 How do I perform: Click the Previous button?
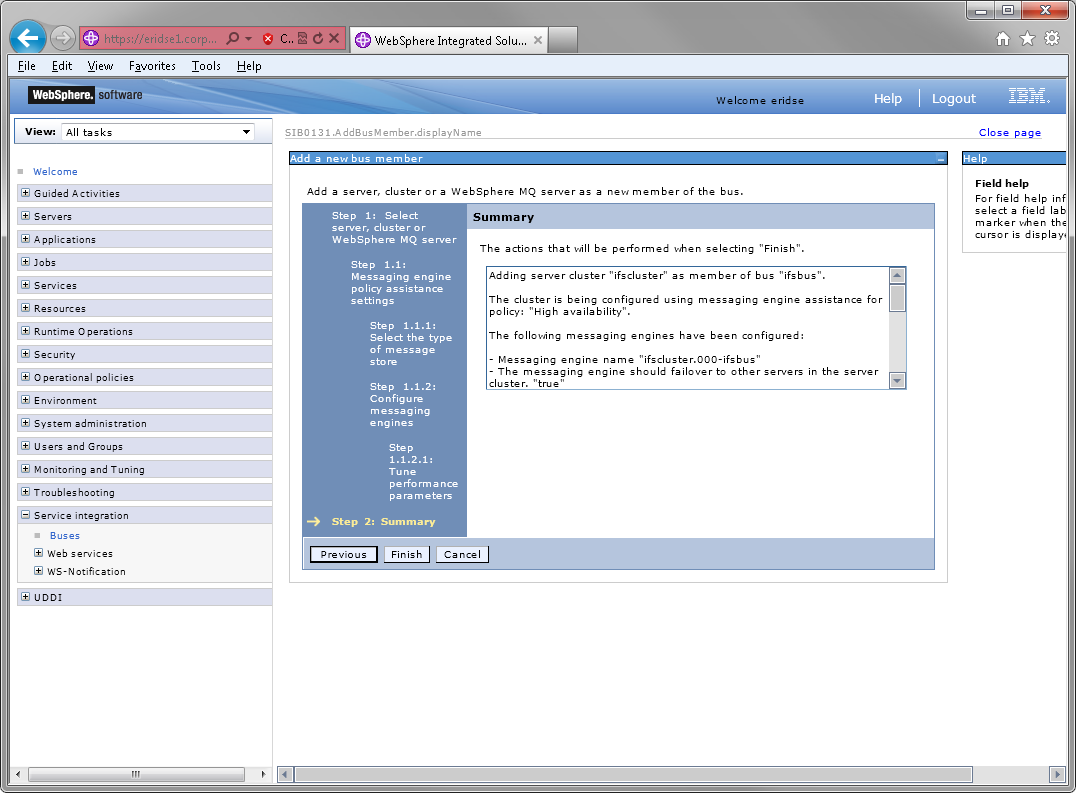[343, 554]
